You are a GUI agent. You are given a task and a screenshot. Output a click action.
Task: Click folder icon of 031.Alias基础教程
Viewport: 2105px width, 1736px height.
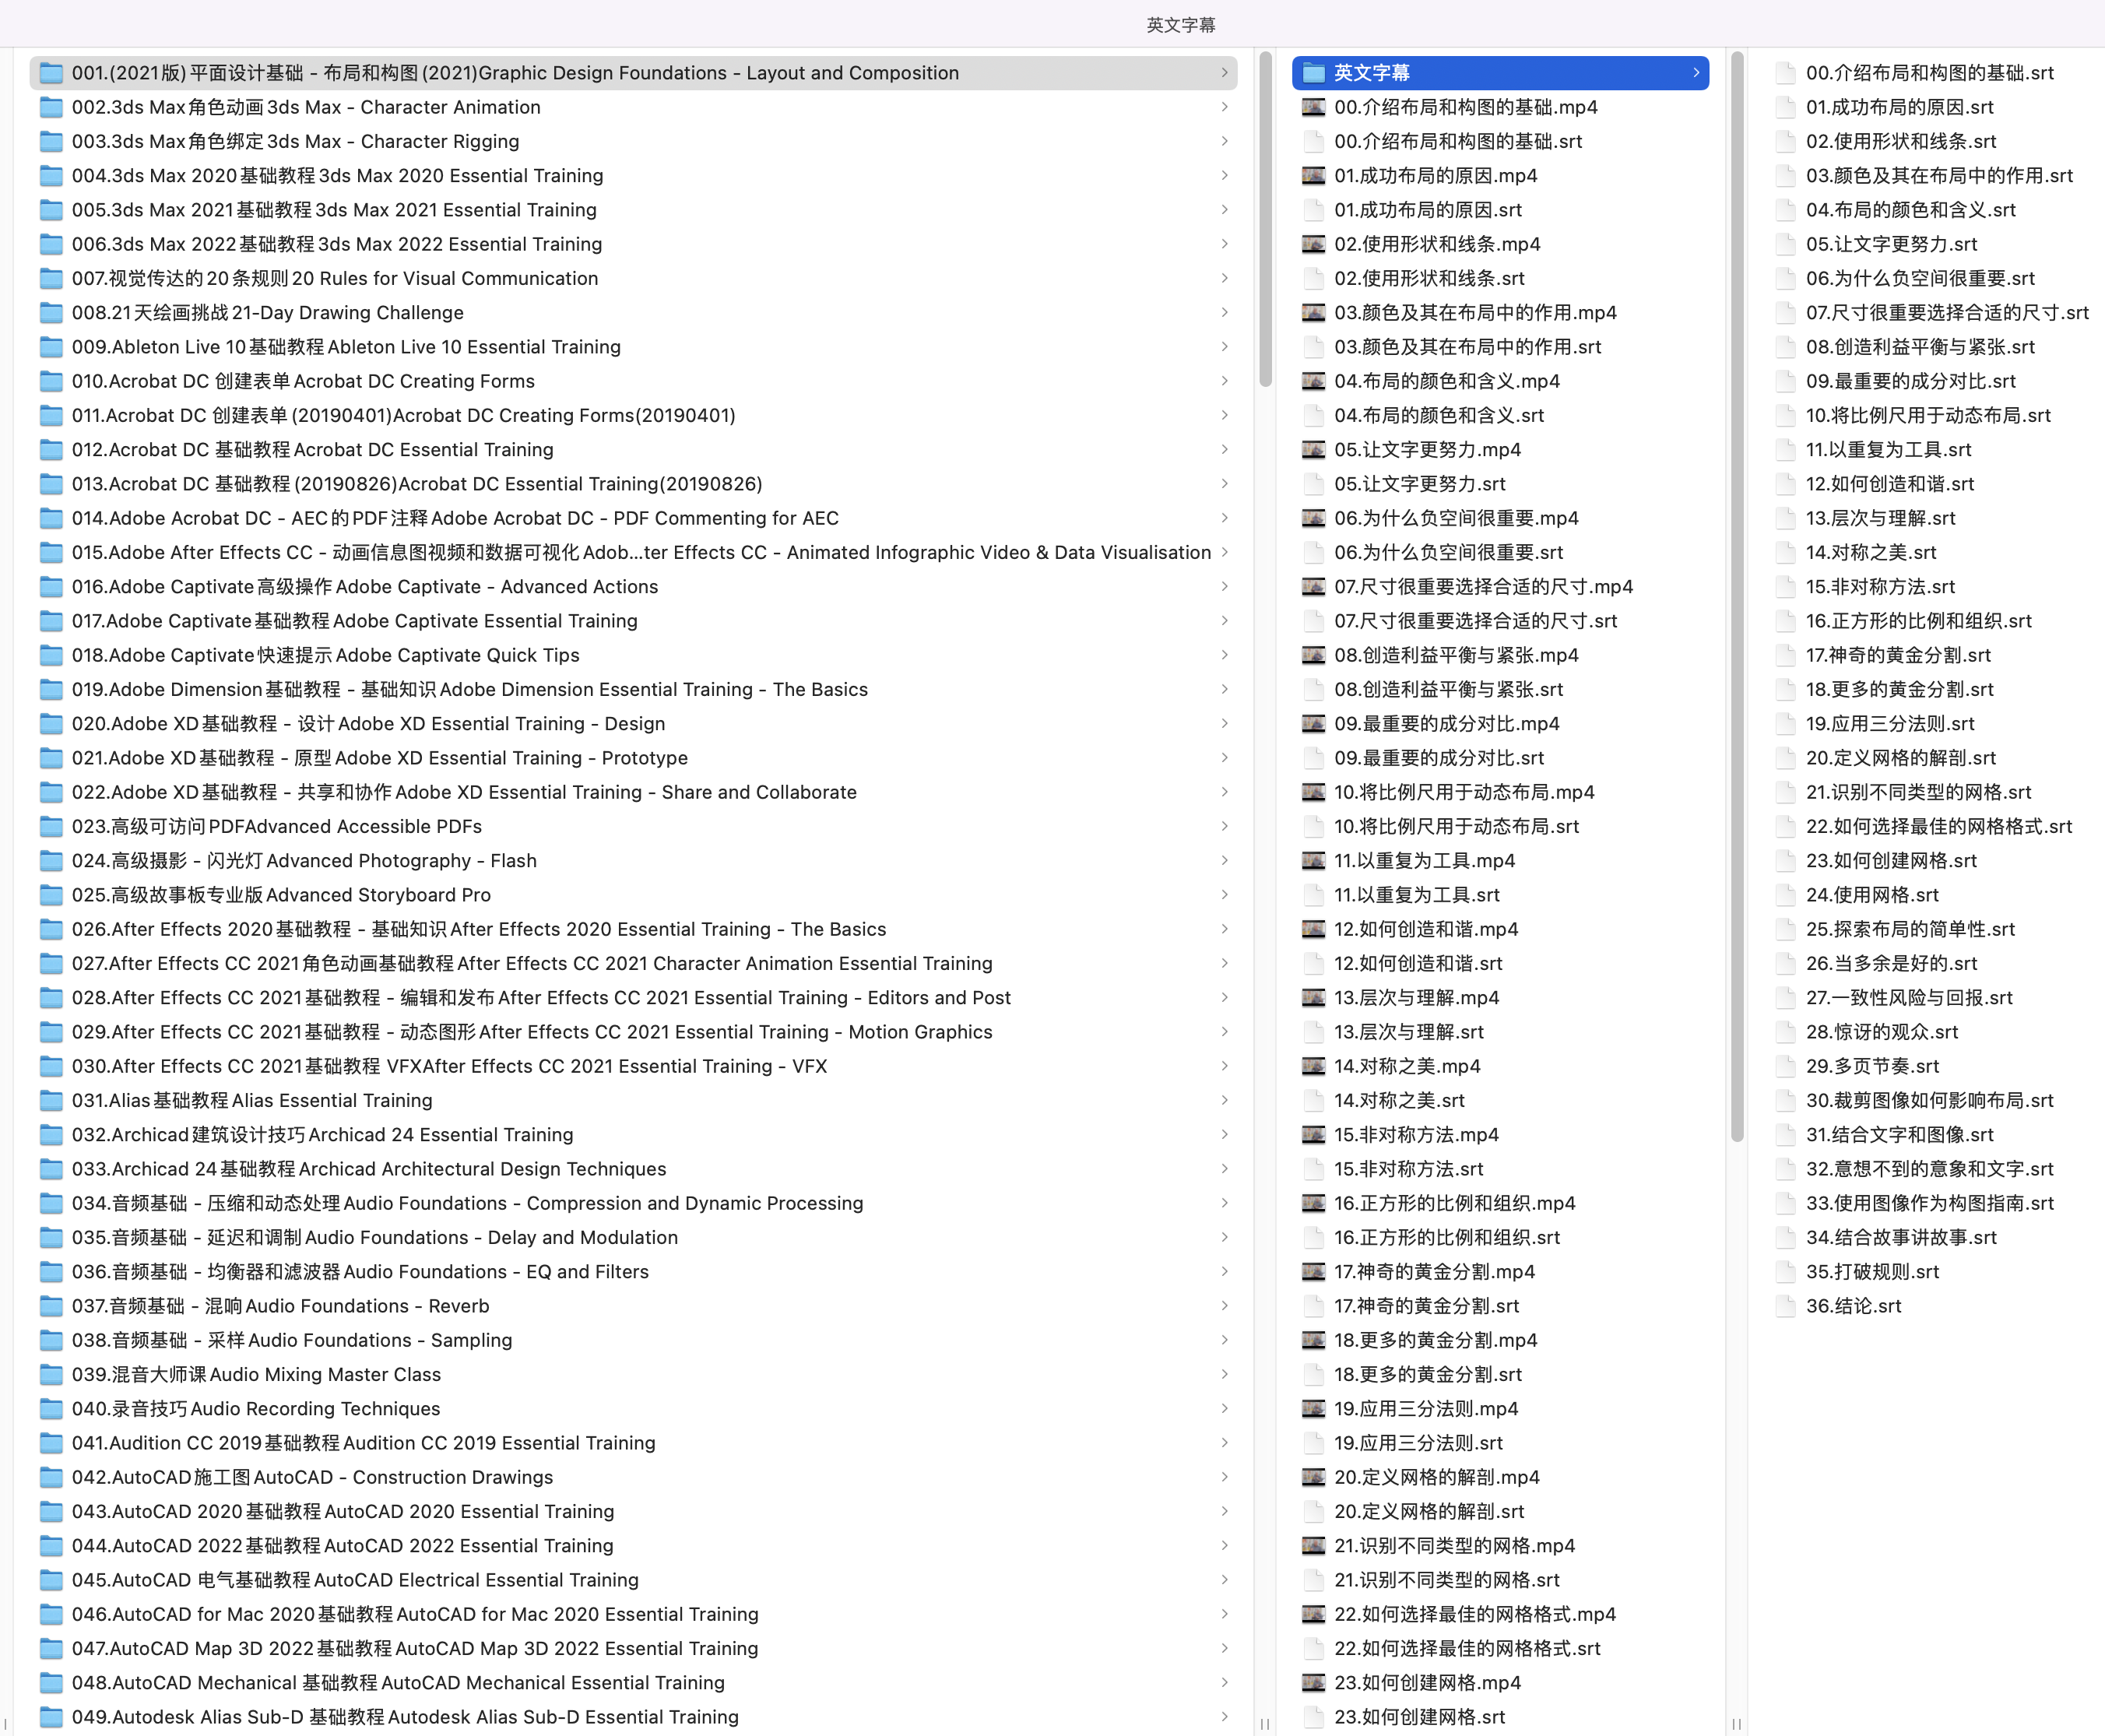click(51, 1100)
